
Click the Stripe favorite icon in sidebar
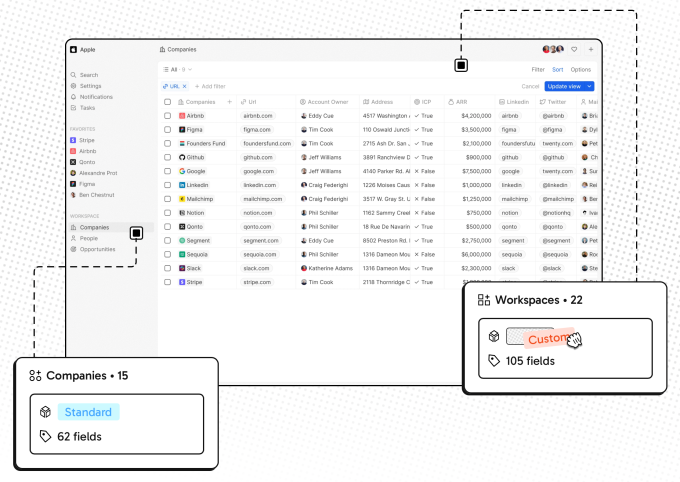(x=73, y=140)
